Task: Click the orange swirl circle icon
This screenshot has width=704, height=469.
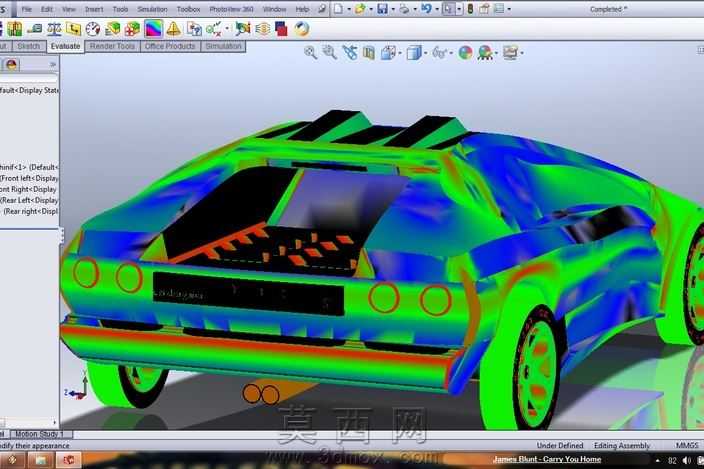Action: coord(302,29)
